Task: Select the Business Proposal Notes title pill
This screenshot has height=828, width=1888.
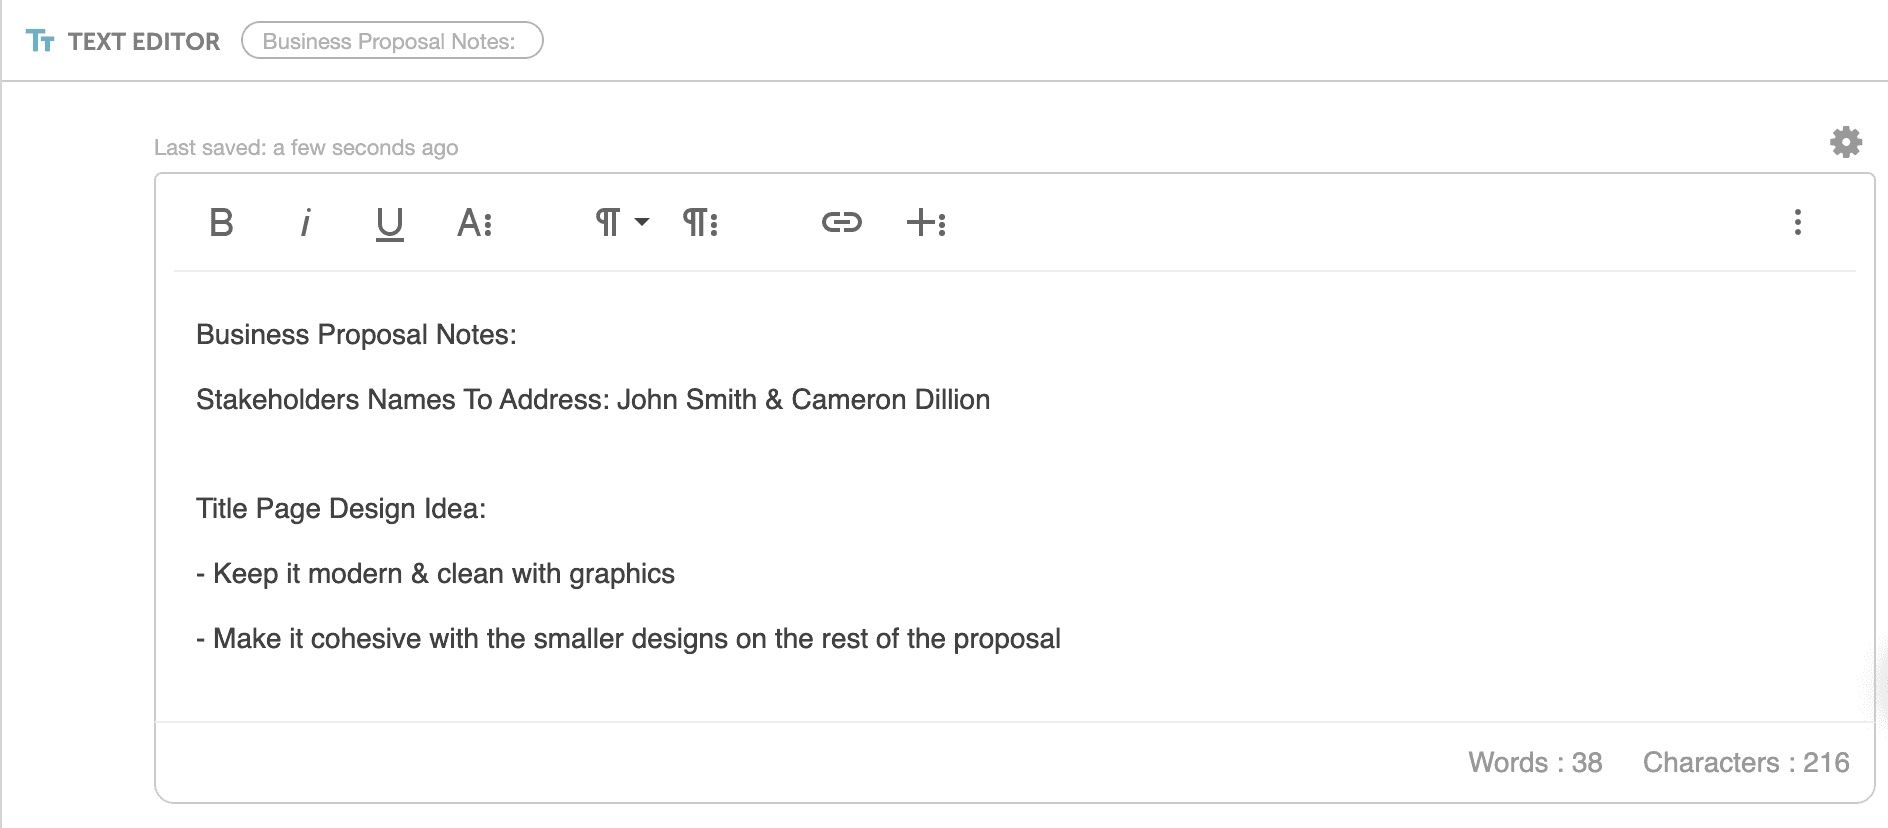Action: point(392,41)
